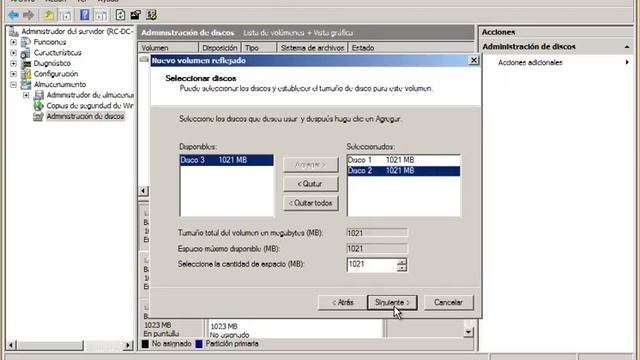The image size is (640, 360).
Task: Click the Administrador del servidor root icon
Action: click(x=14, y=31)
